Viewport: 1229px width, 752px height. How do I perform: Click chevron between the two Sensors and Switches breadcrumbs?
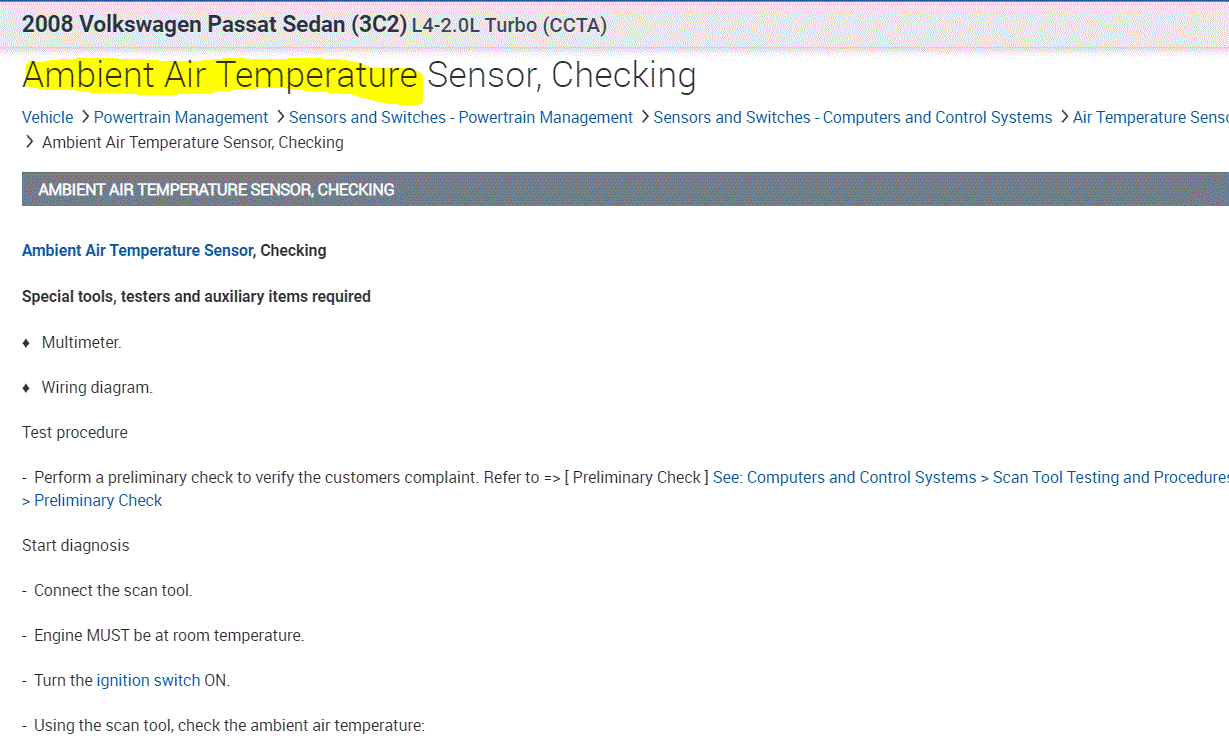click(x=644, y=117)
